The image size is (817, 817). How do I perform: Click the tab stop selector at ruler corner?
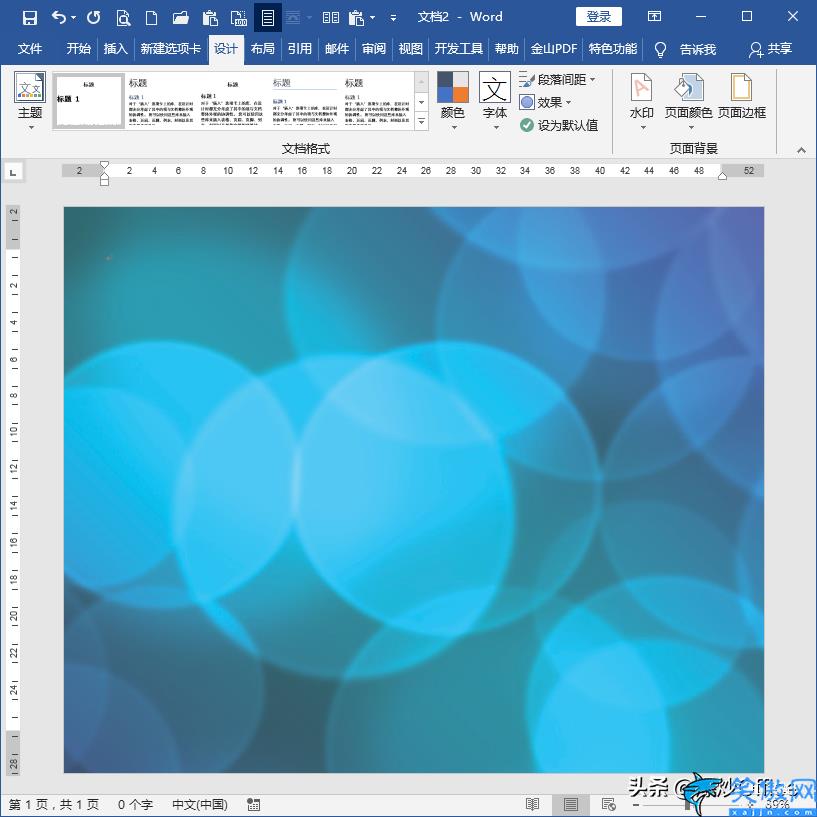[13, 172]
